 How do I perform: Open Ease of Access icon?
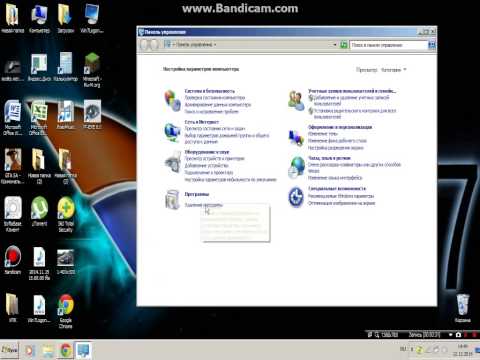click(296, 197)
